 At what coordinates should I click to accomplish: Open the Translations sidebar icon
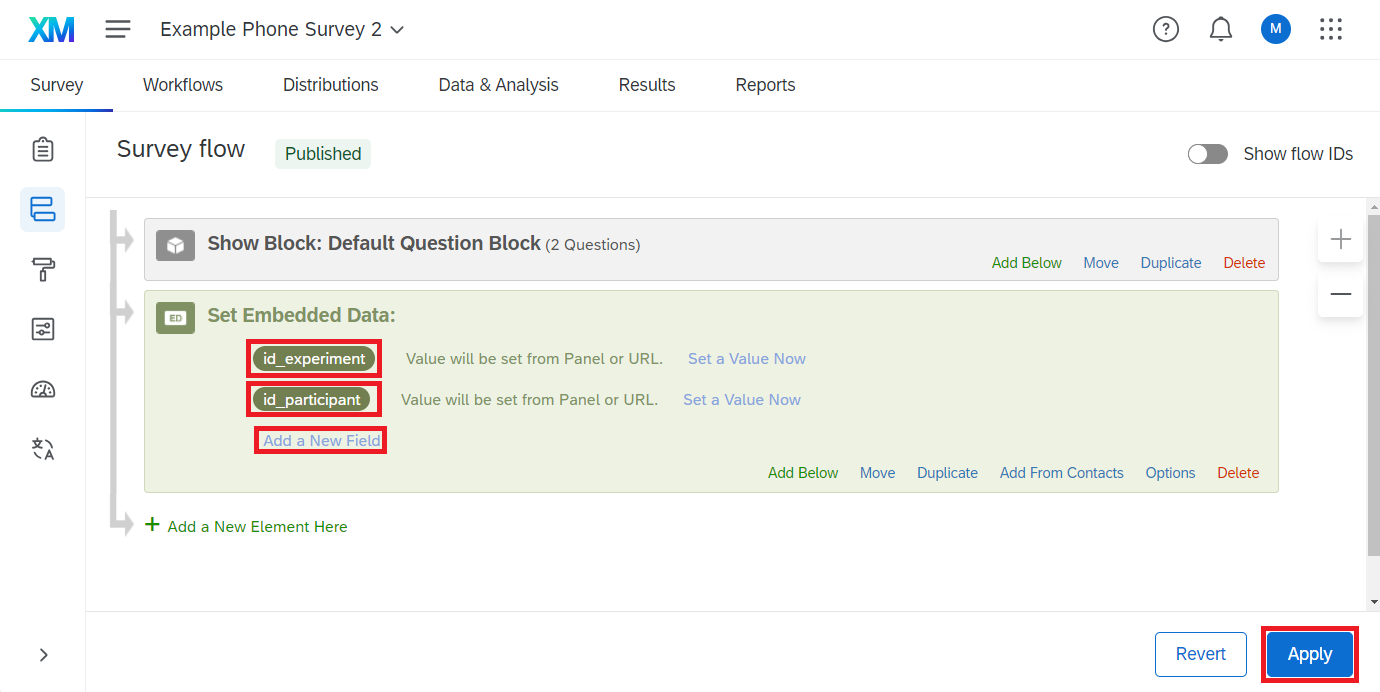coord(43,449)
